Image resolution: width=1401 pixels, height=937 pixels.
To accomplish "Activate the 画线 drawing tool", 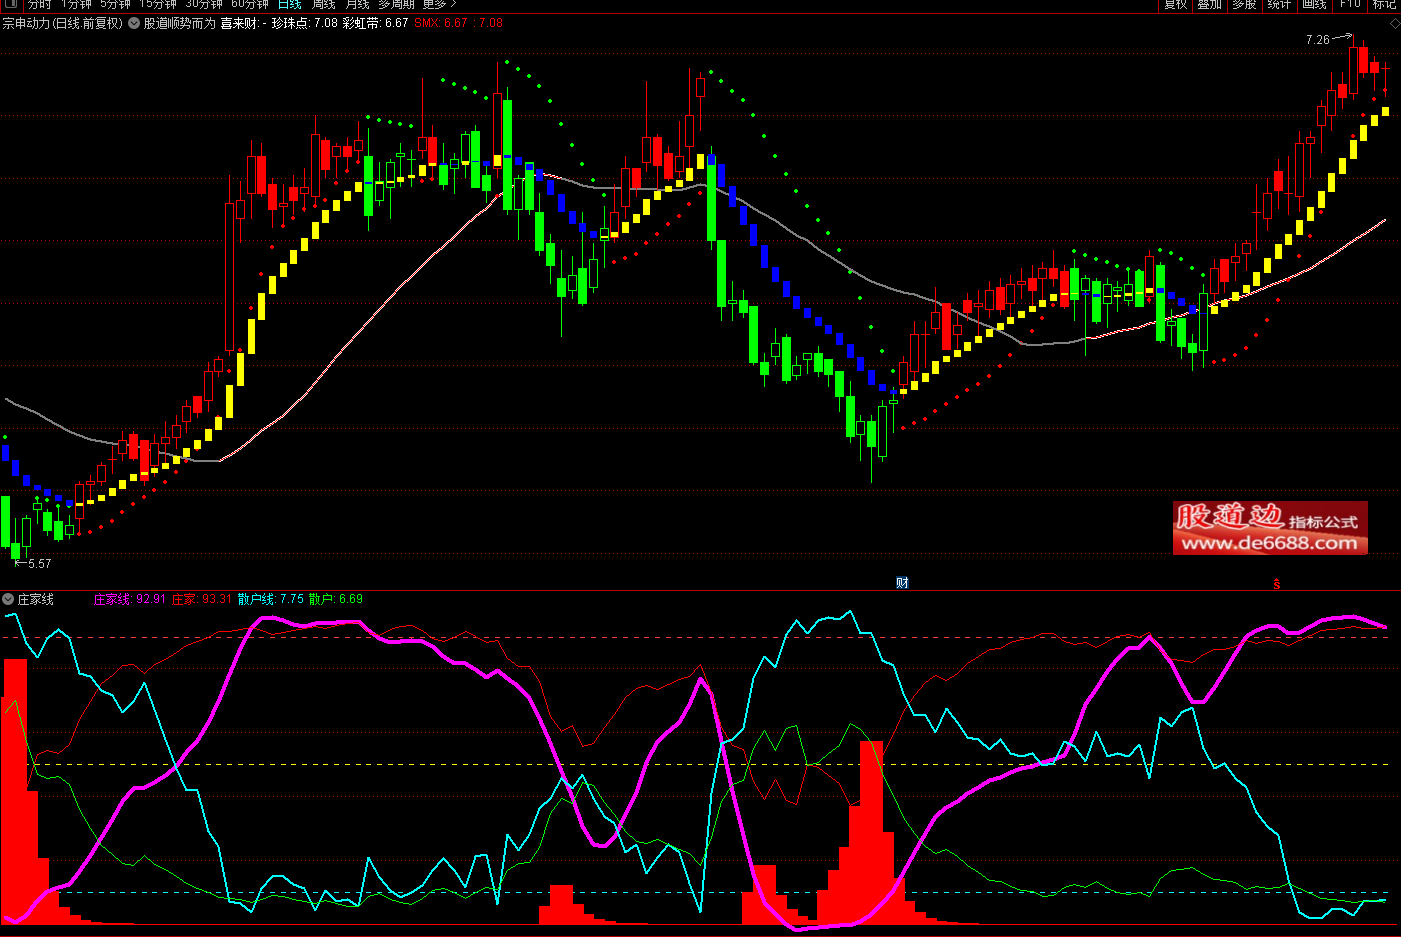I will coord(1314,4).
